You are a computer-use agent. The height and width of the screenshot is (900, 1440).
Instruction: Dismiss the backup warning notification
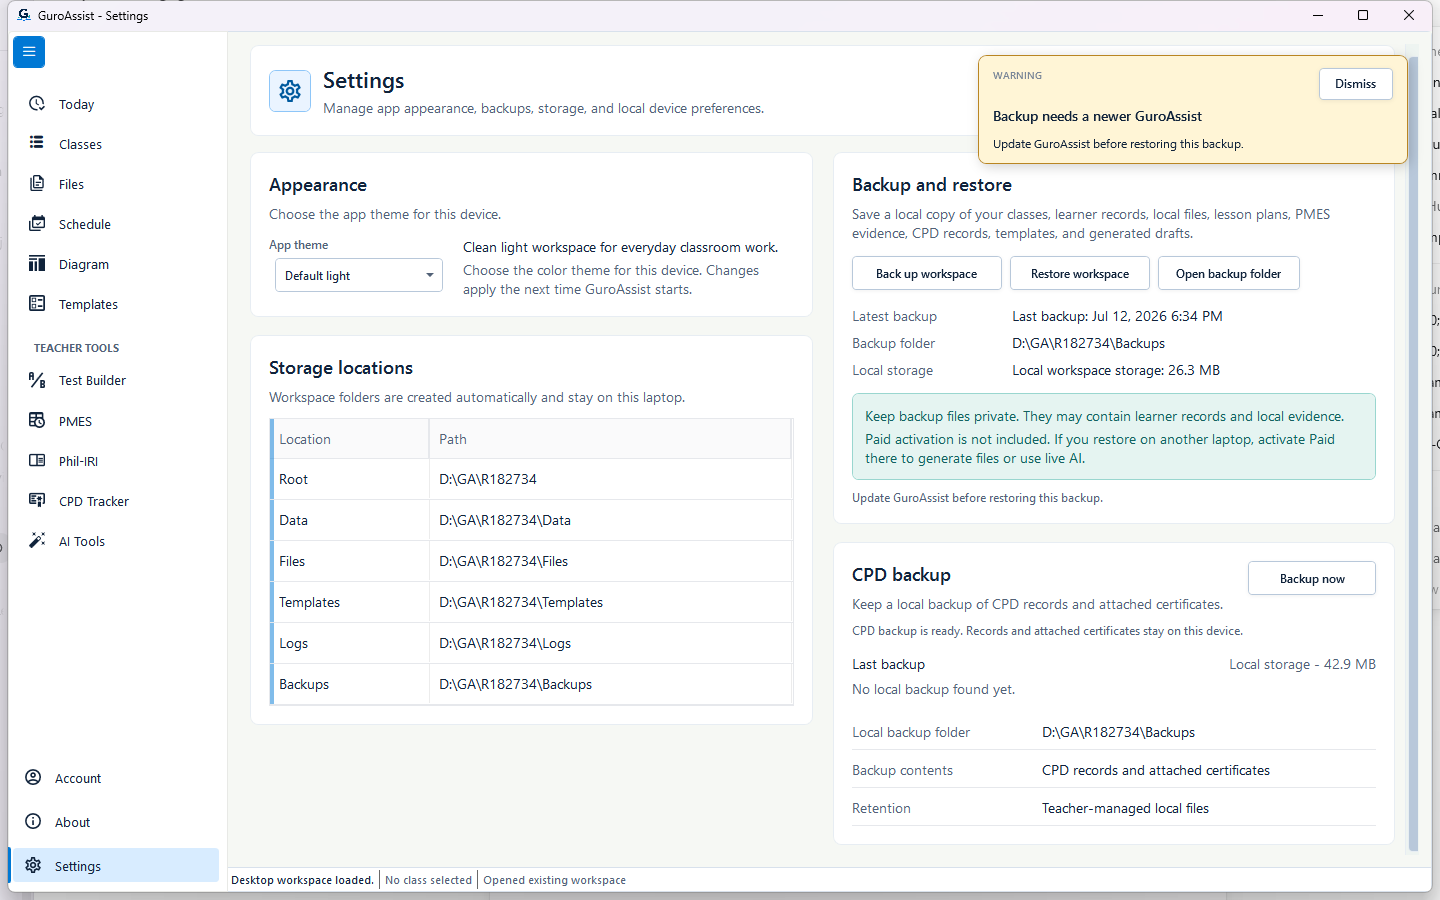coord(1355,84)
